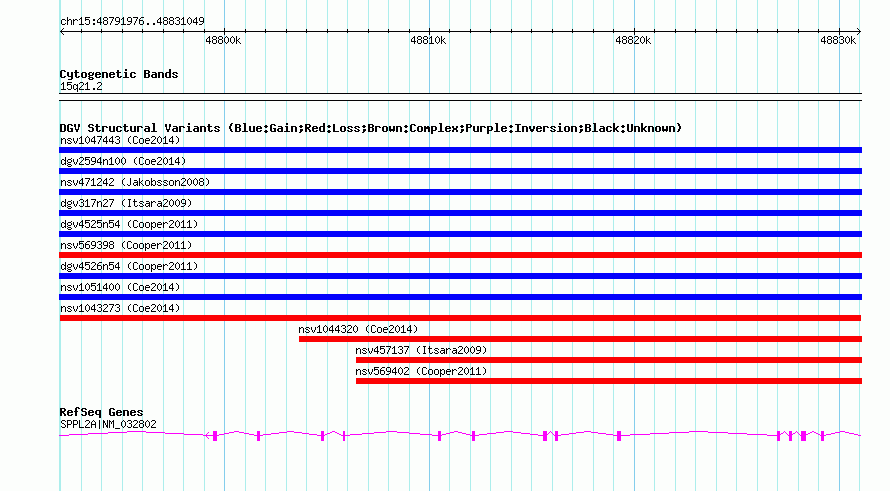Select the 15q21.2 band label

pyautogui.click(x=81, y=86)
